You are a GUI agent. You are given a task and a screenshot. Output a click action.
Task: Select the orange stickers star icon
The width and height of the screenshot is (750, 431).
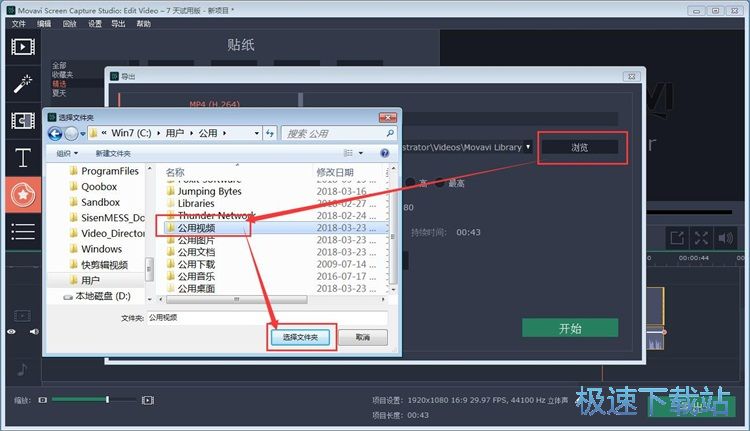(22, 195)
